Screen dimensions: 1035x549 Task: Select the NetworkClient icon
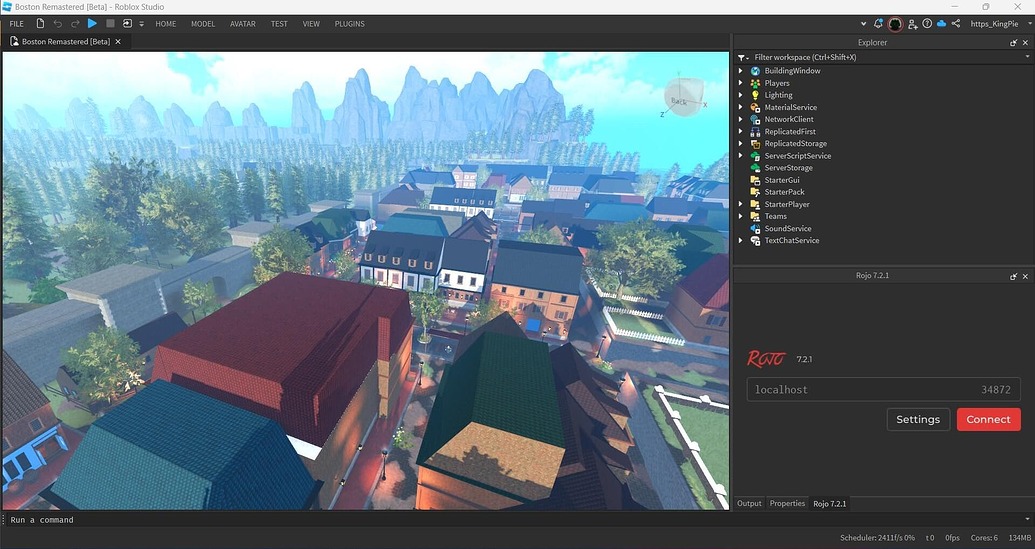755,119
